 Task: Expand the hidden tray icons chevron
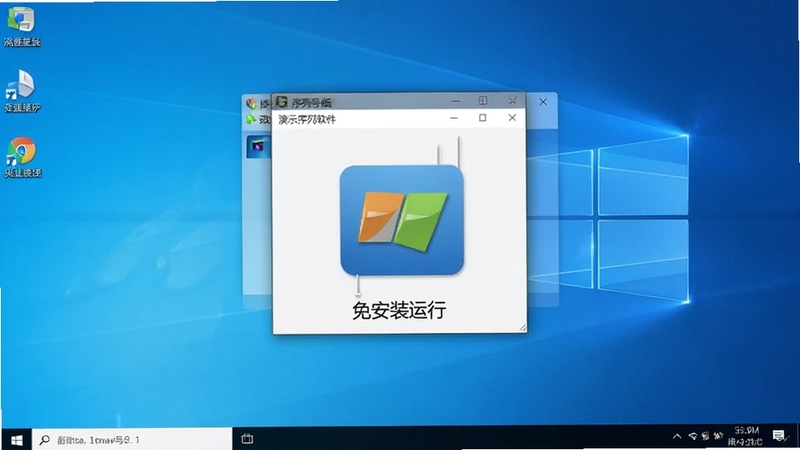click(x=677, y=437)
